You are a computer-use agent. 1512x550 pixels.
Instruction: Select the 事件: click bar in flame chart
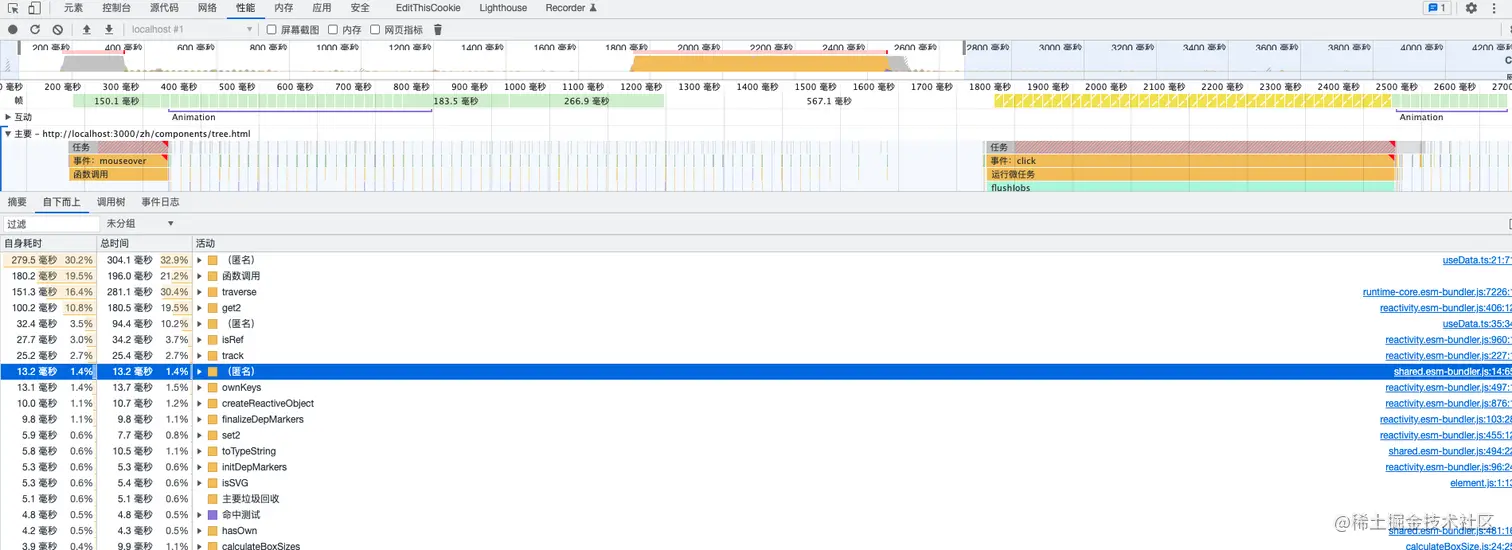[1190, 161]
